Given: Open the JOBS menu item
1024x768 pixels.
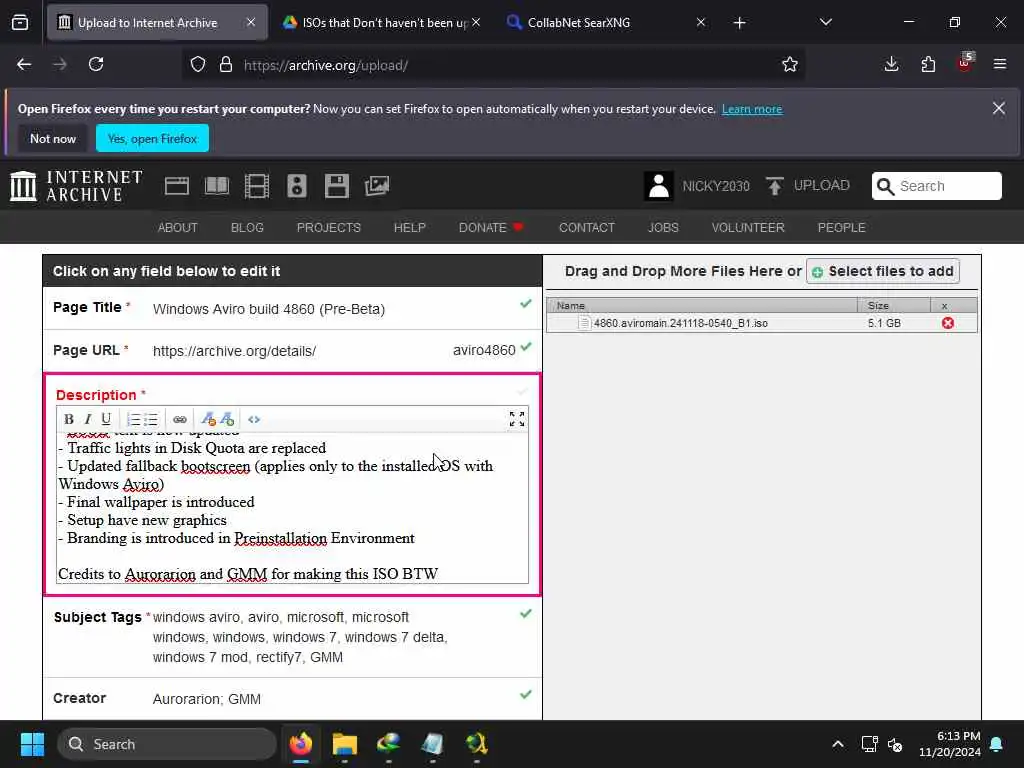Looking at the screenshot, I should 663,227.
